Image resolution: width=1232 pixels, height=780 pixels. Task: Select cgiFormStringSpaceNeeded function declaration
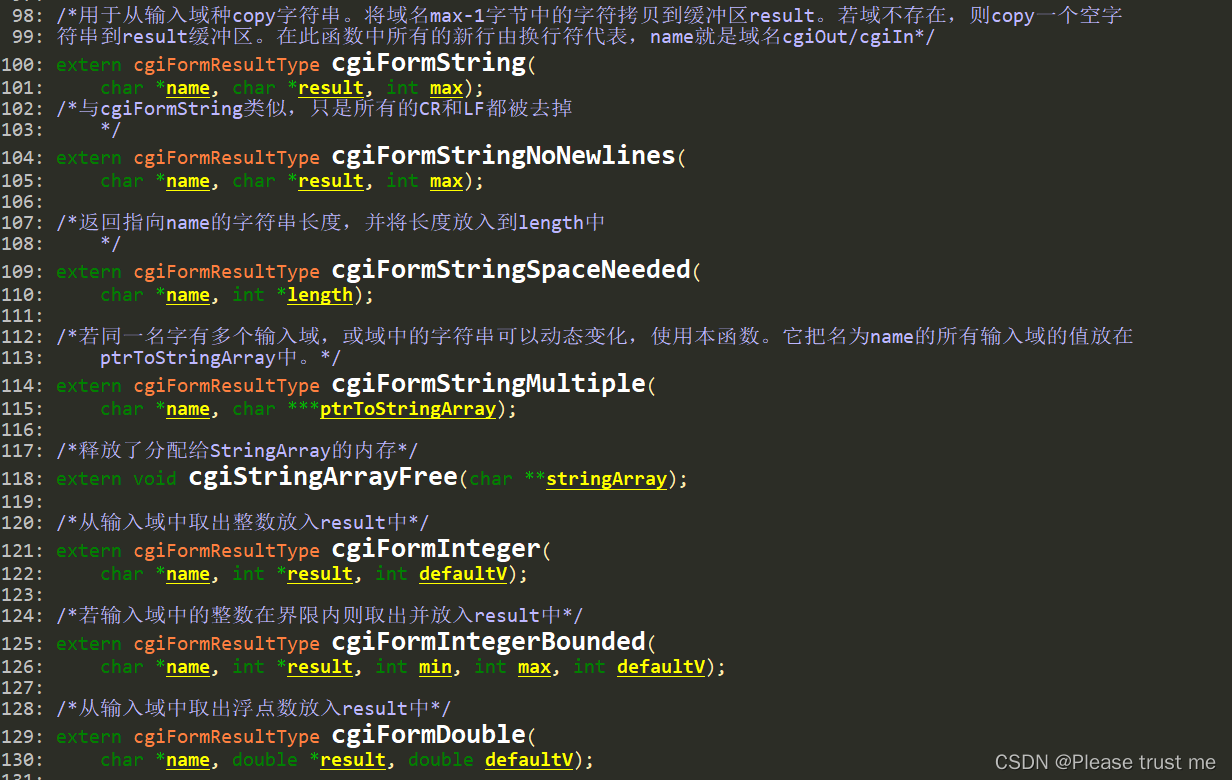511,270
